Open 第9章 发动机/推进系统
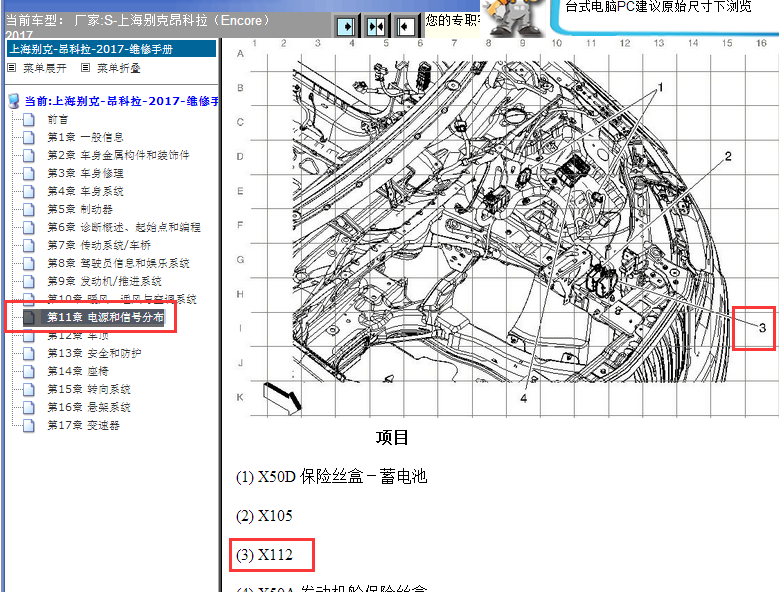 (104, 281)
